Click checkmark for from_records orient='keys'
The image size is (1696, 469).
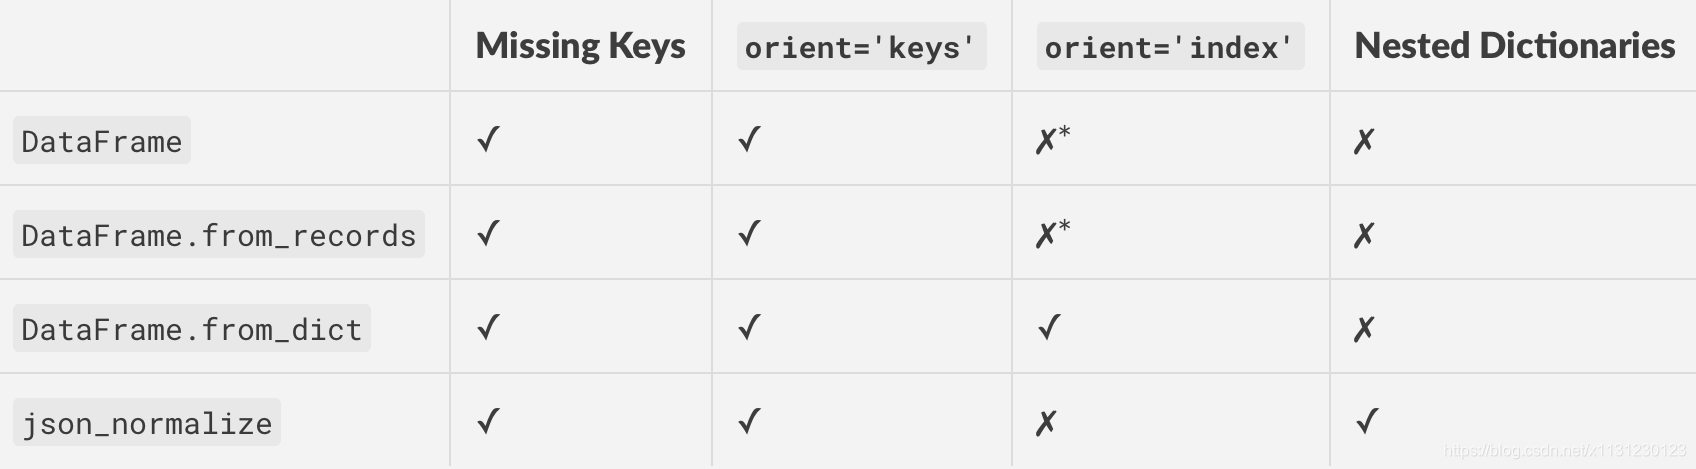click(749, 234)
